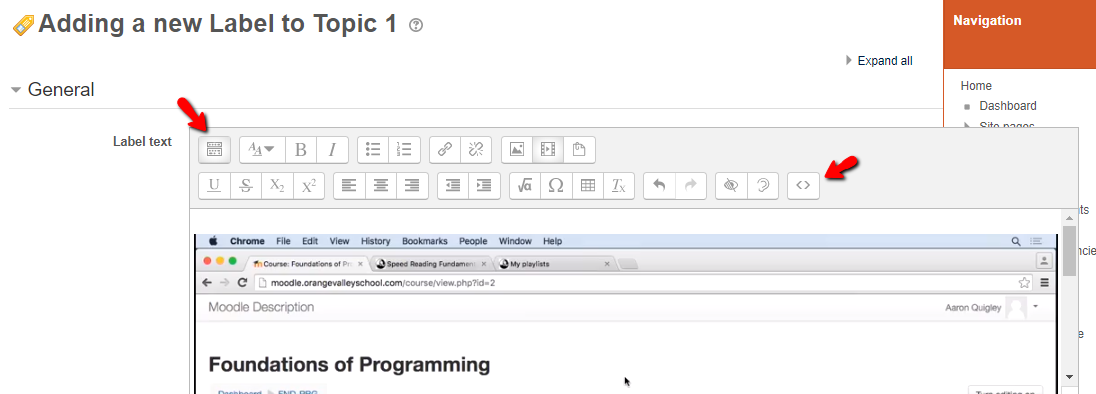Screen dimensions: 1096x394
Task: Insert a special character with Omega icon
Action: click(556, 186)
